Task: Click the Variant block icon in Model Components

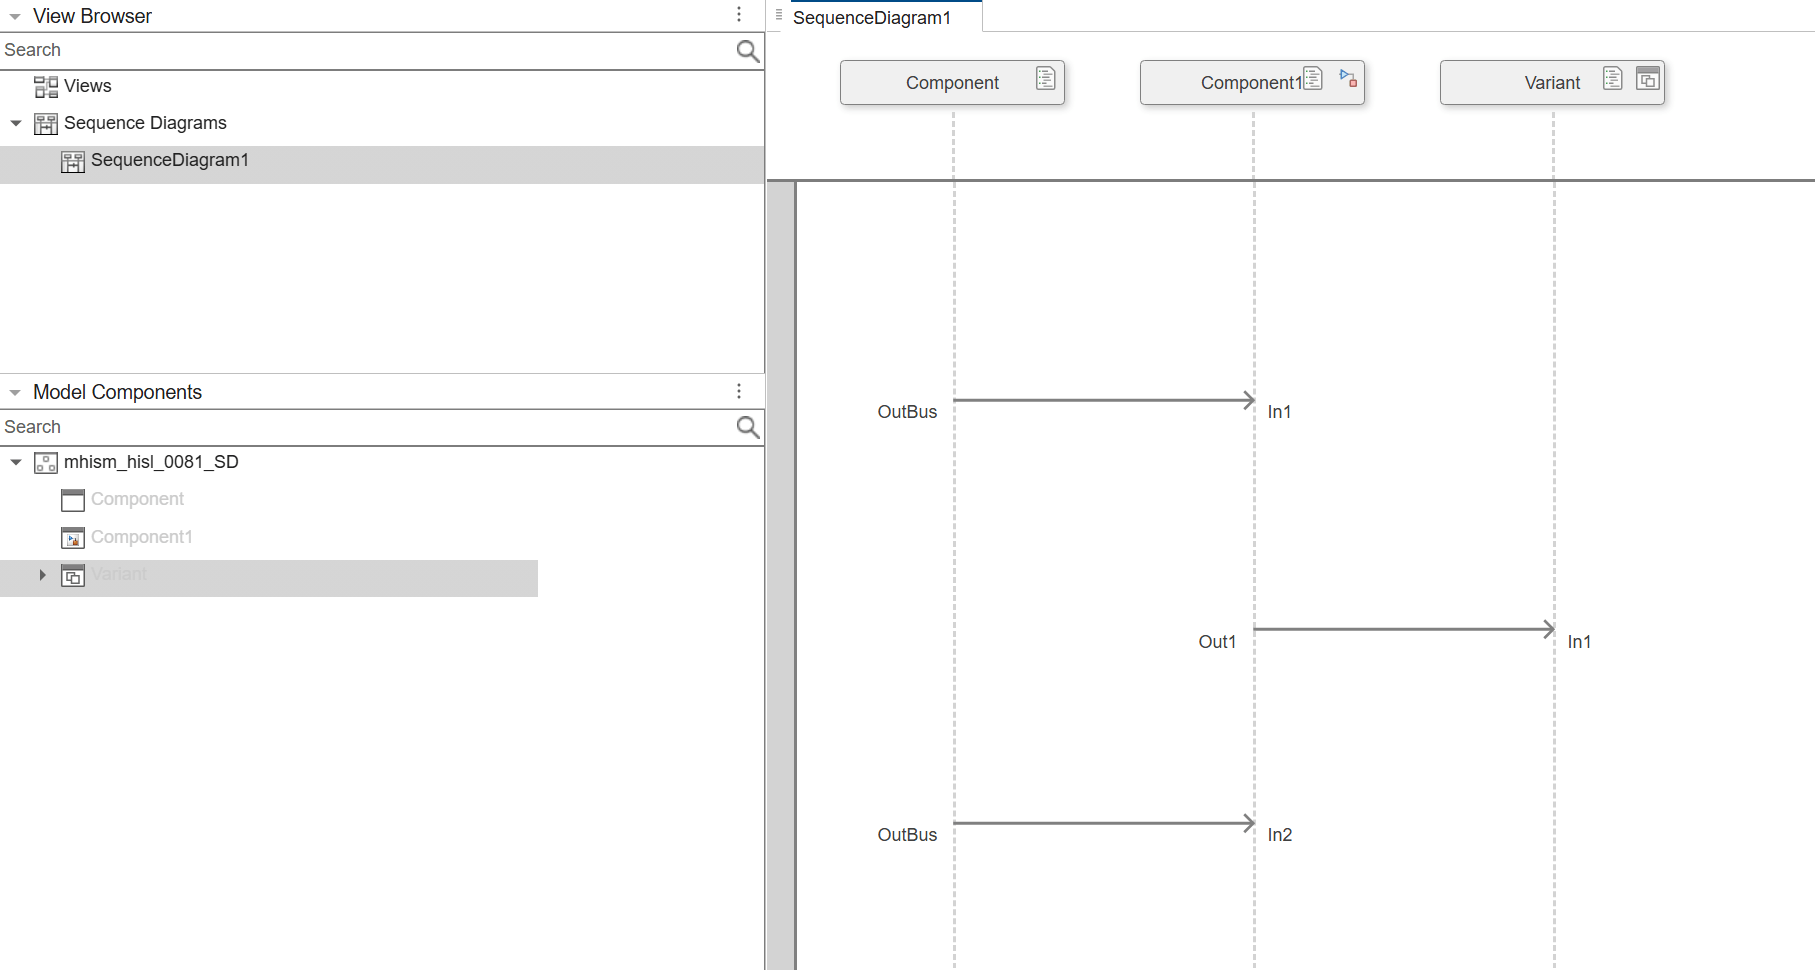Action: point(73,576)
